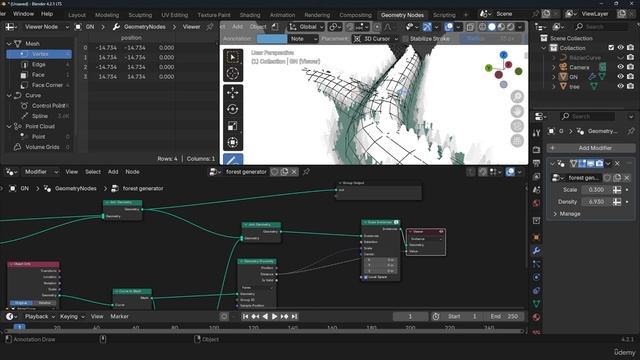The height and width of the screenshot is (360, 640).
Task: Open node editor Add menu
Action: [x=113, y=172]
